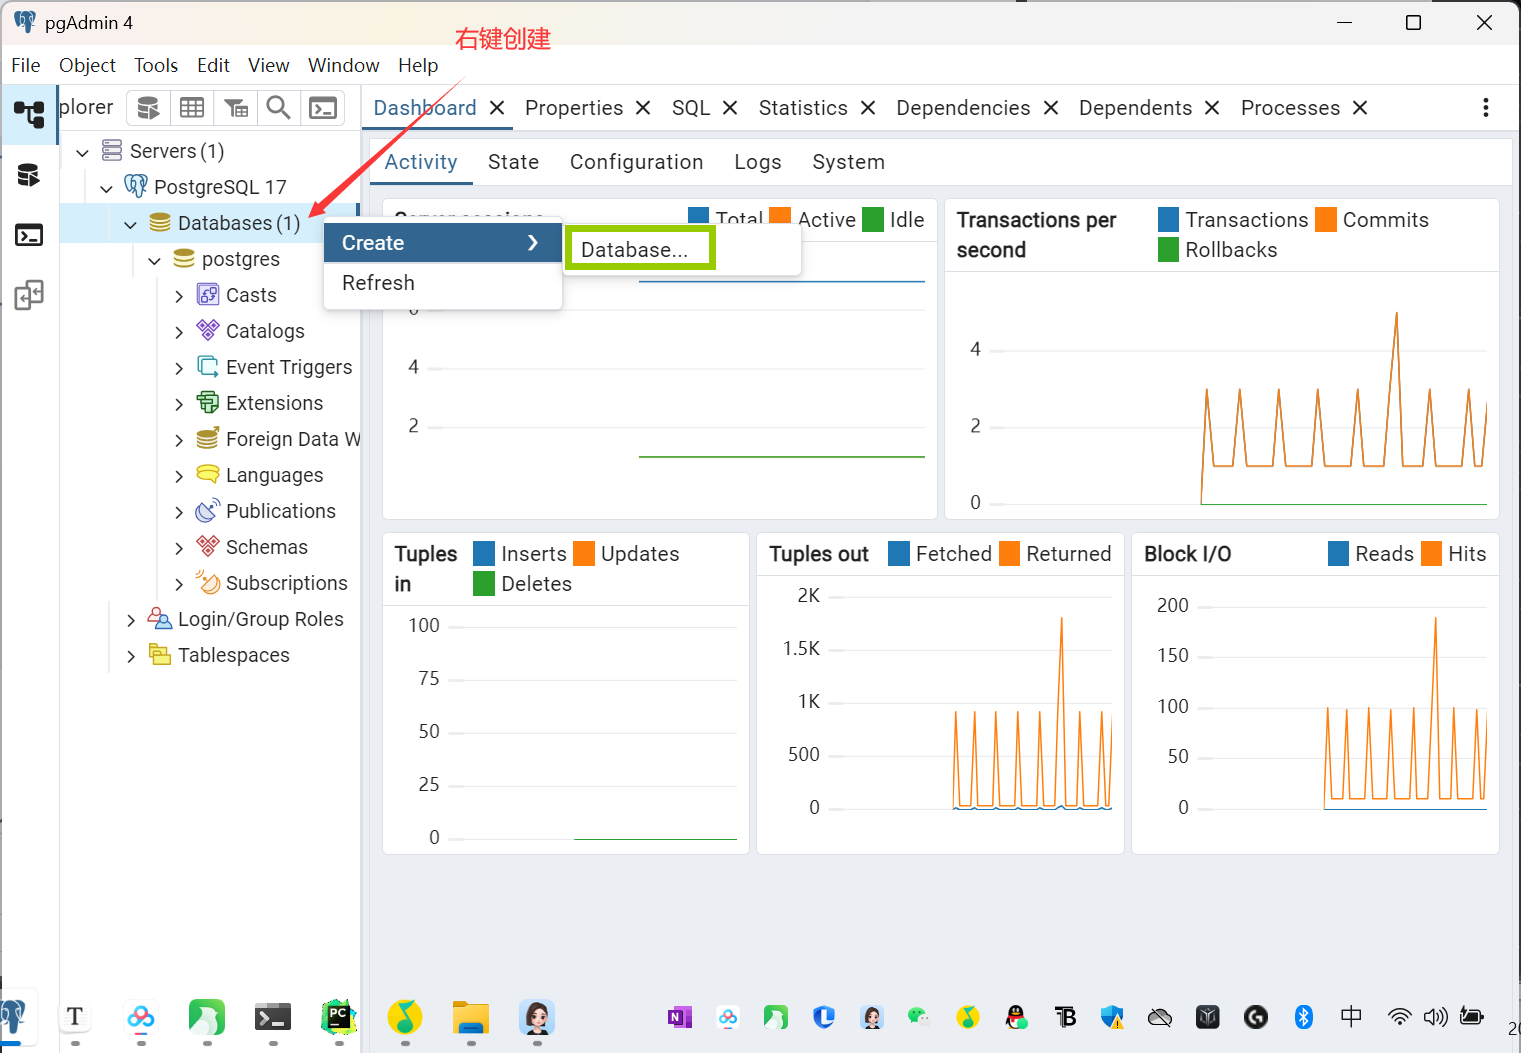
Task: Open the Schema Diff workspace sidebar icon
Action: tap(28, 295)
